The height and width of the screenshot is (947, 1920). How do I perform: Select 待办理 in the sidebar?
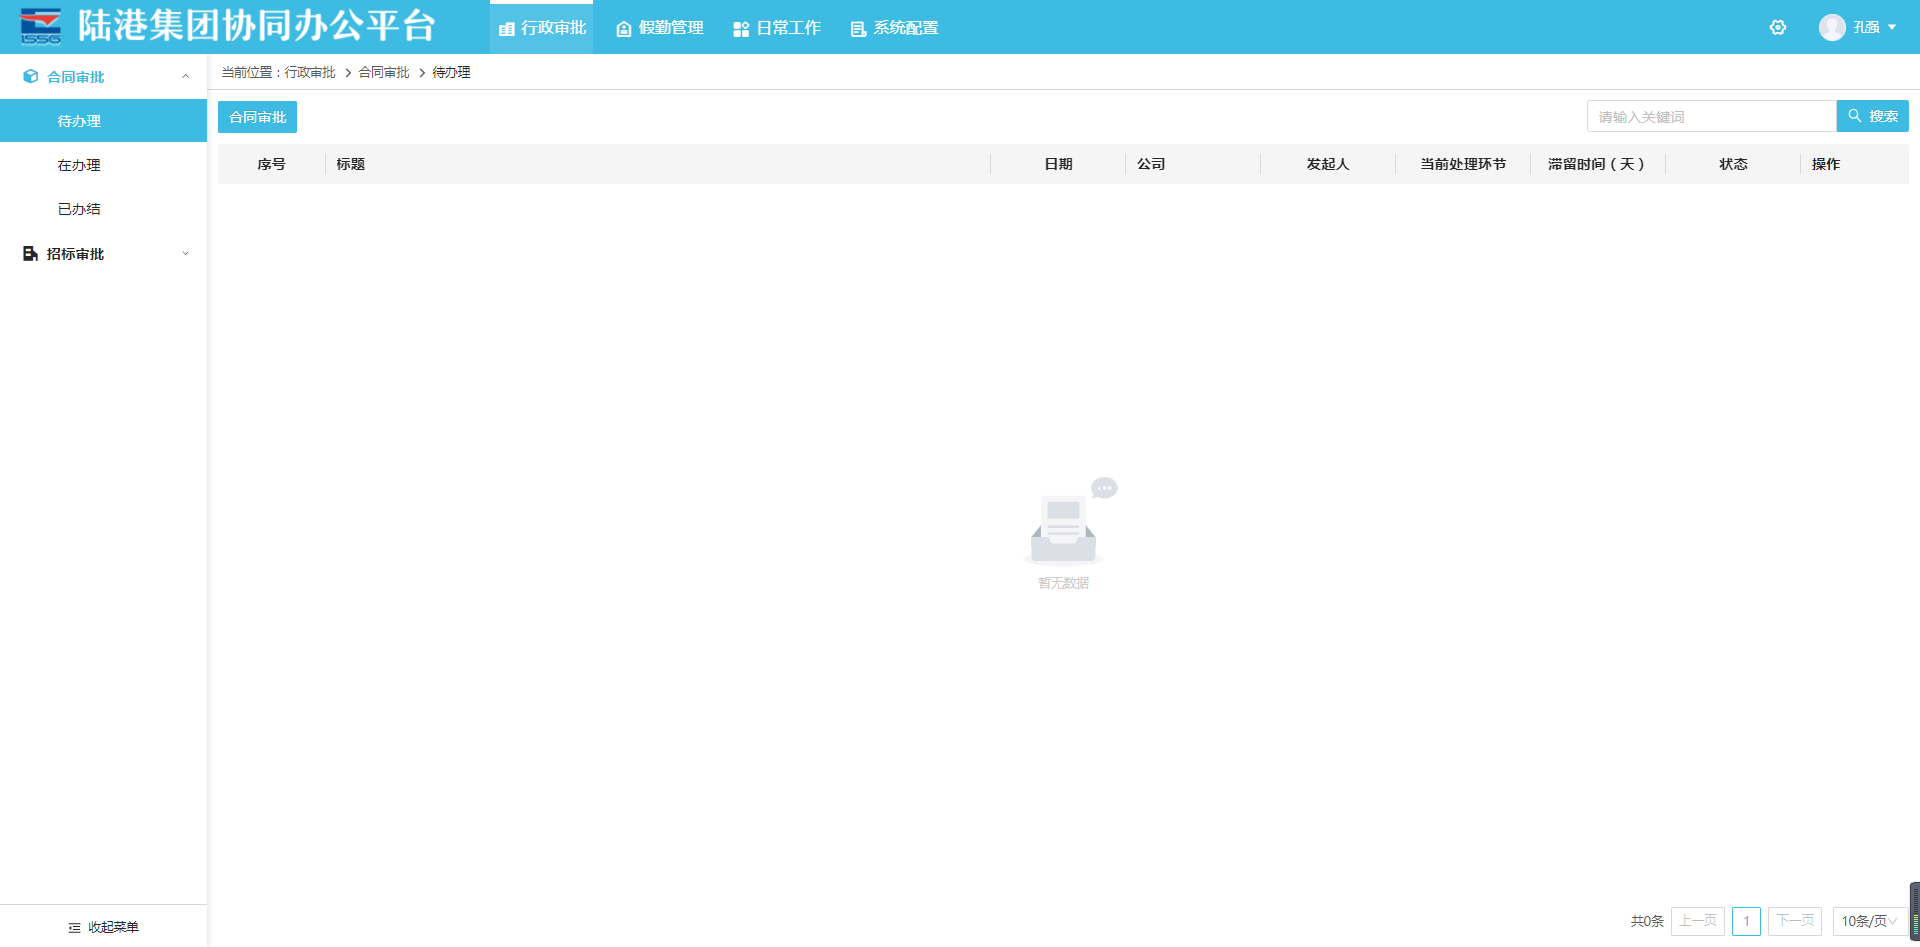point(103,121)
